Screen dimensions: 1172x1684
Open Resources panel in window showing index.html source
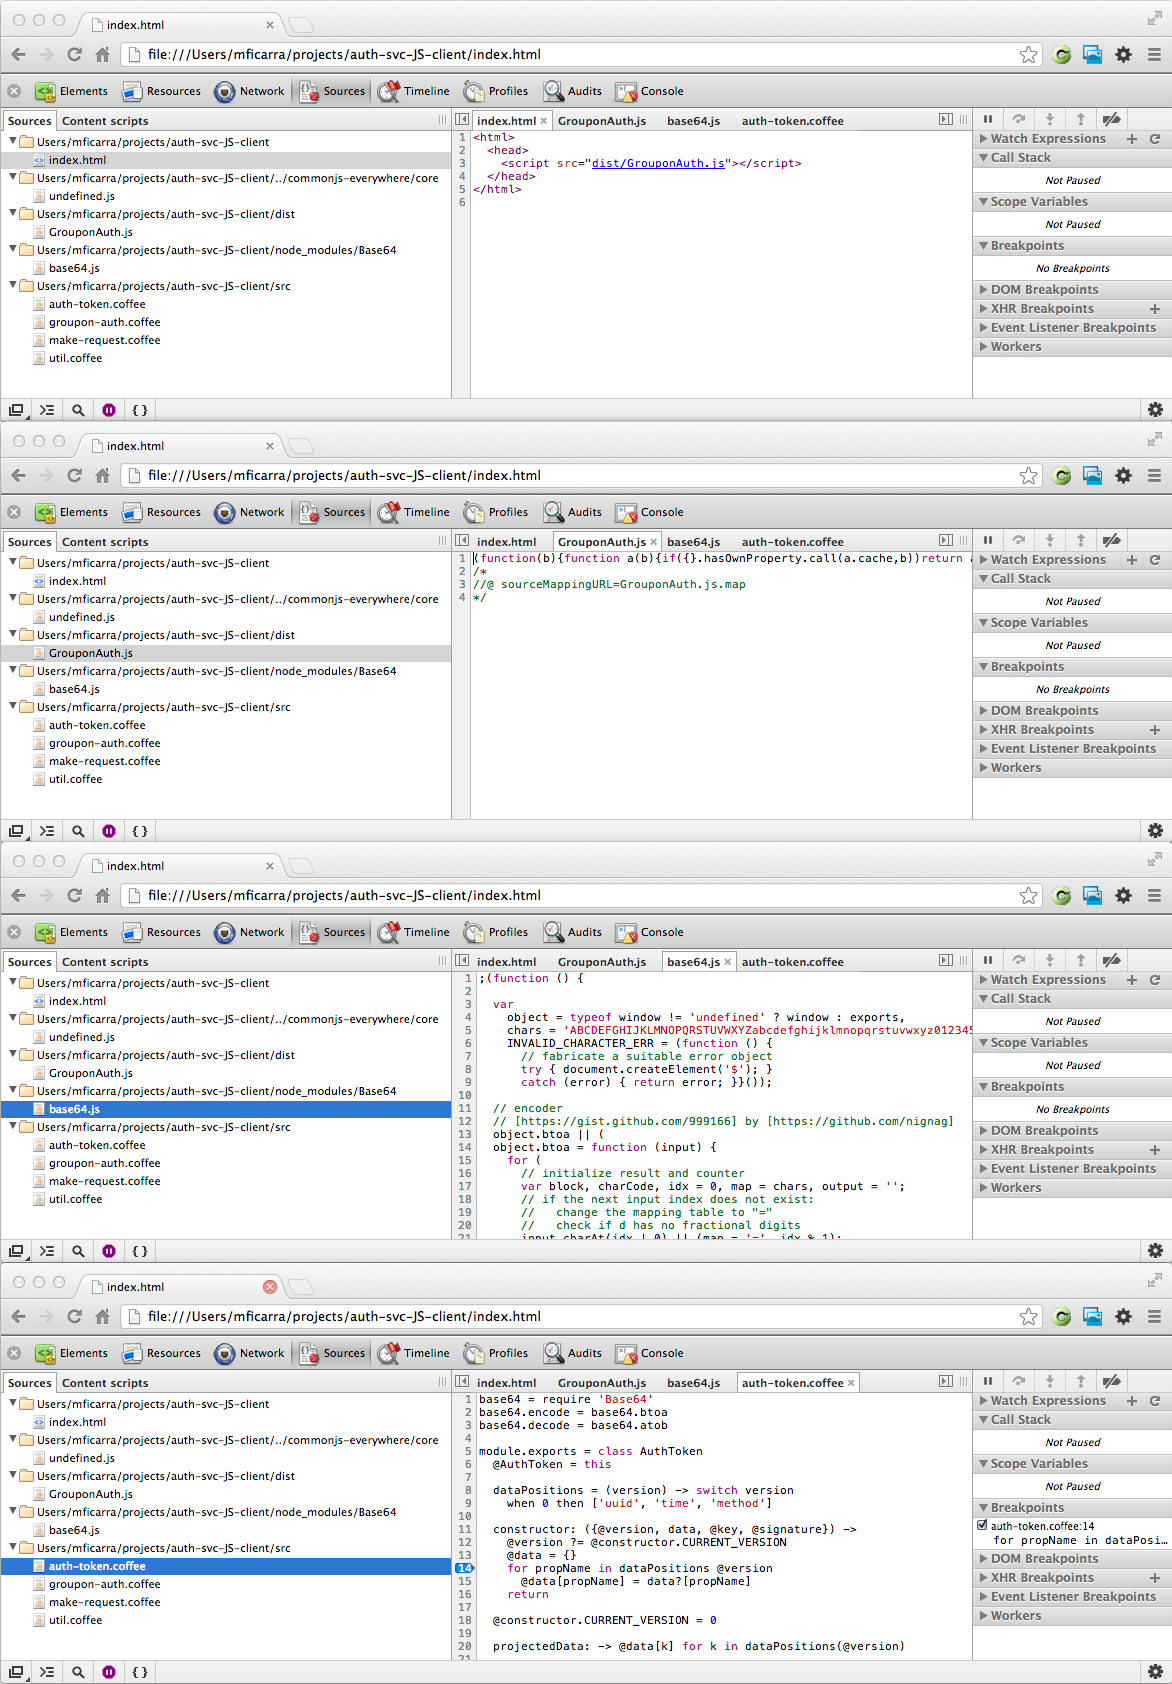click(161, 91)
